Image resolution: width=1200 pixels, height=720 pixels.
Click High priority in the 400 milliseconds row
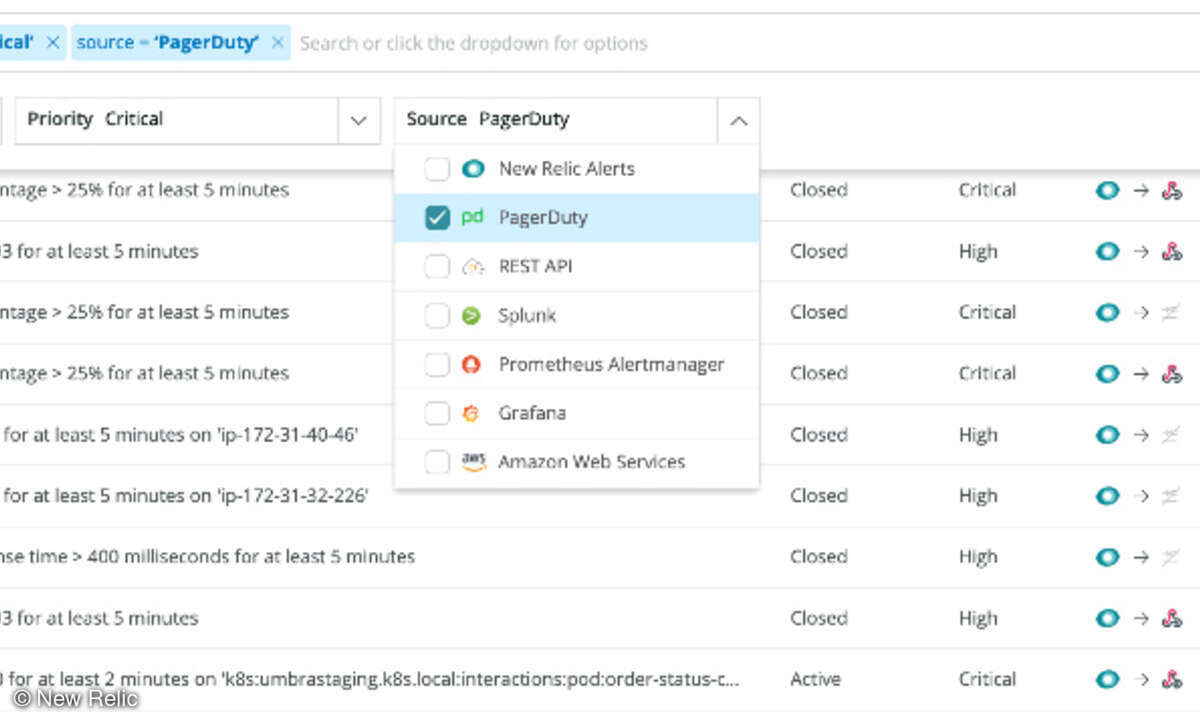(x=978, y=557)
